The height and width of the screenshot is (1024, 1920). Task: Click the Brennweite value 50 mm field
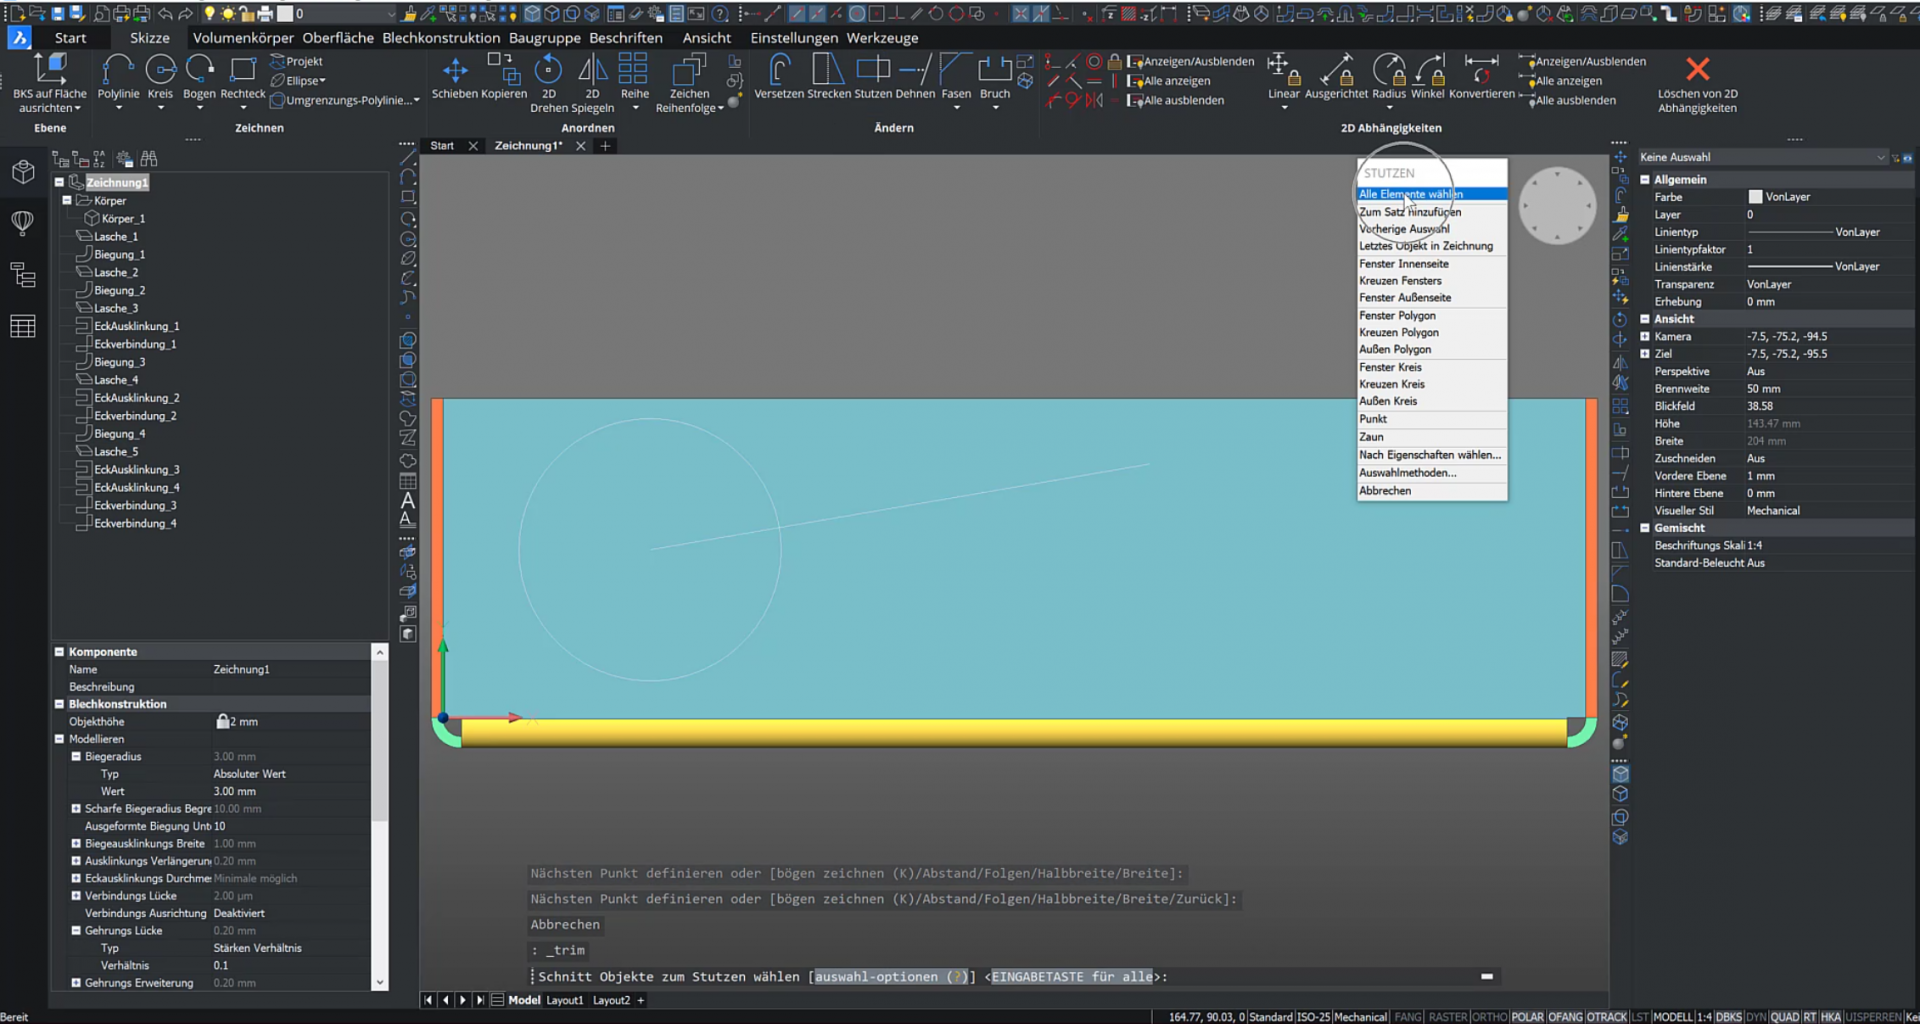click(1826, 389)
